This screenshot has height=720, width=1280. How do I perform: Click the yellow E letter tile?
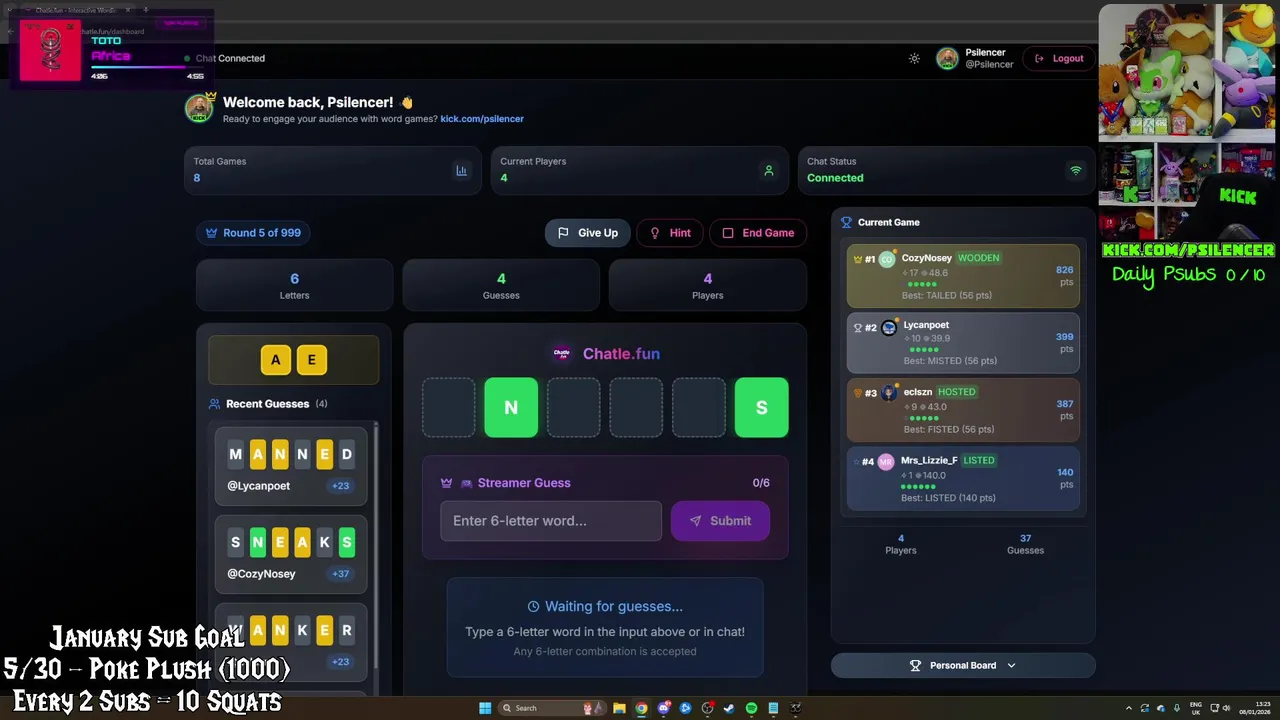coord(312,360)
